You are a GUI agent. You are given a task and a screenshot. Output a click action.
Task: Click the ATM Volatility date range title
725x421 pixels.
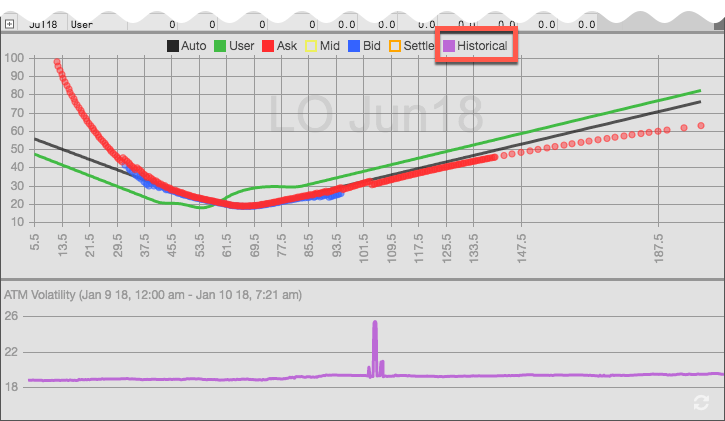(153, 295)
